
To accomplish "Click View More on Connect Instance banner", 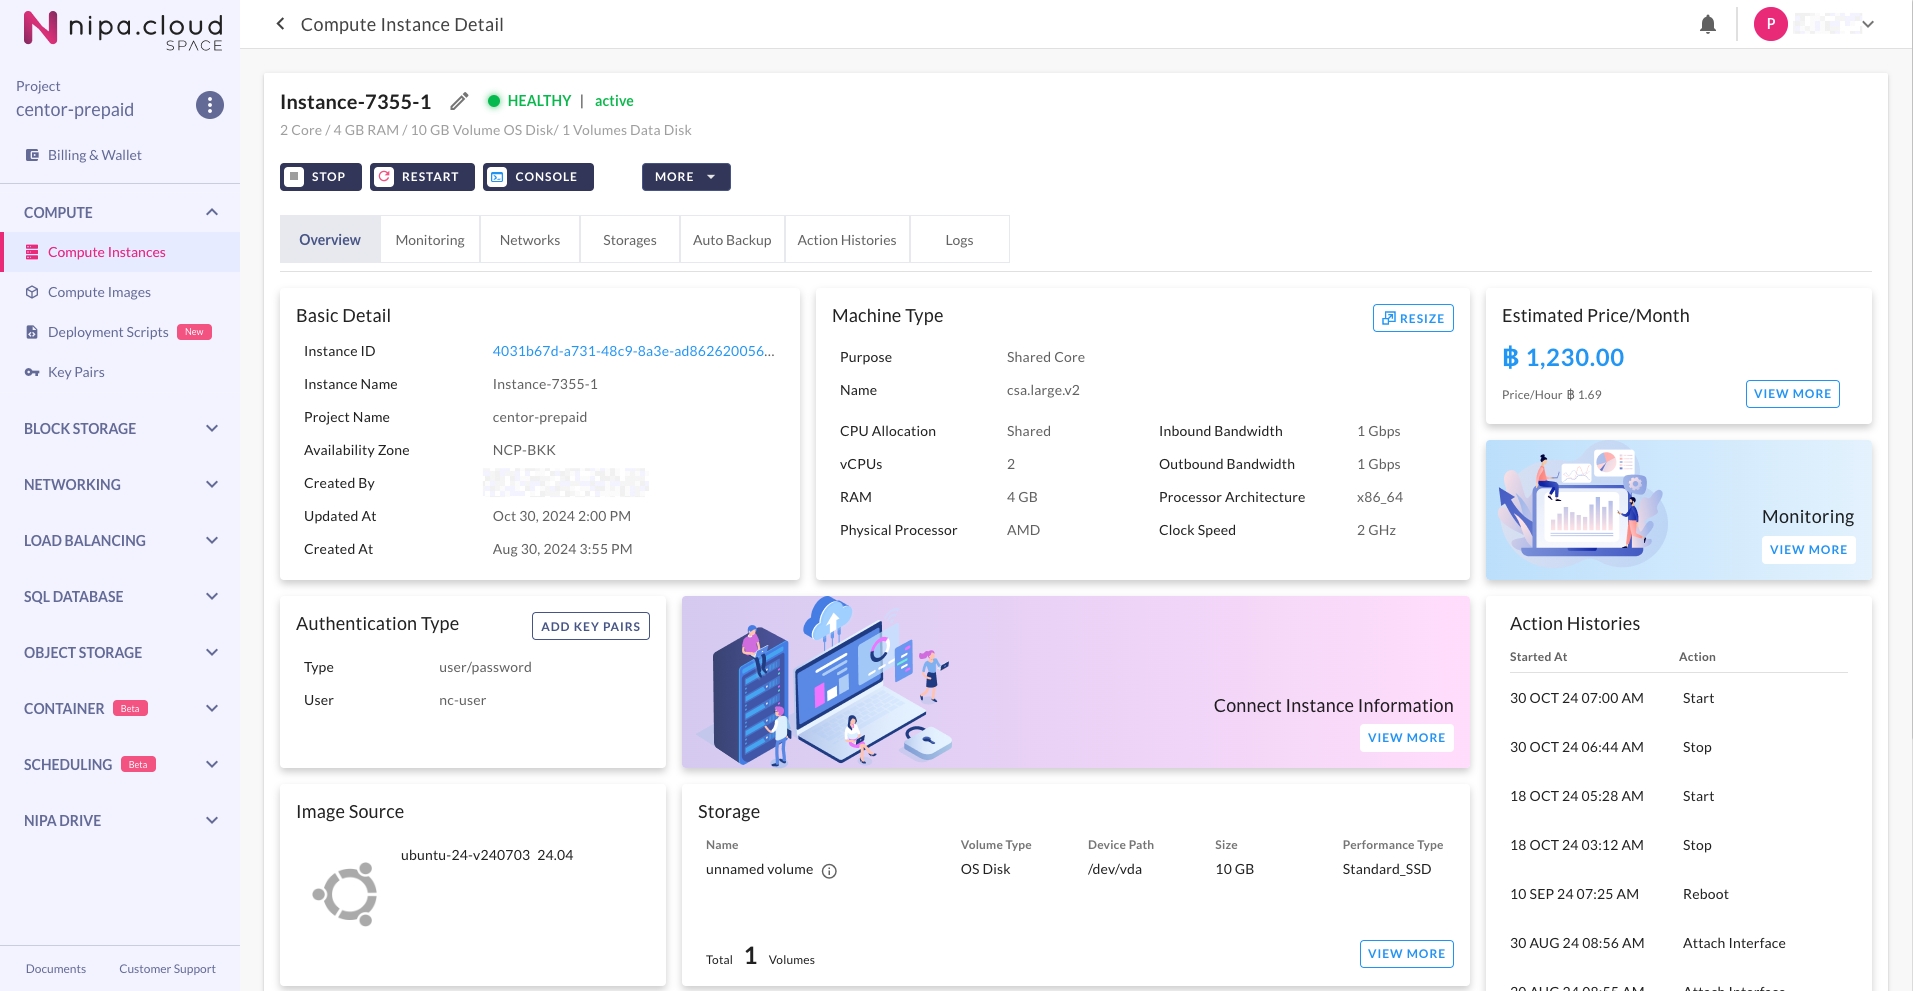I will 1406,738.
